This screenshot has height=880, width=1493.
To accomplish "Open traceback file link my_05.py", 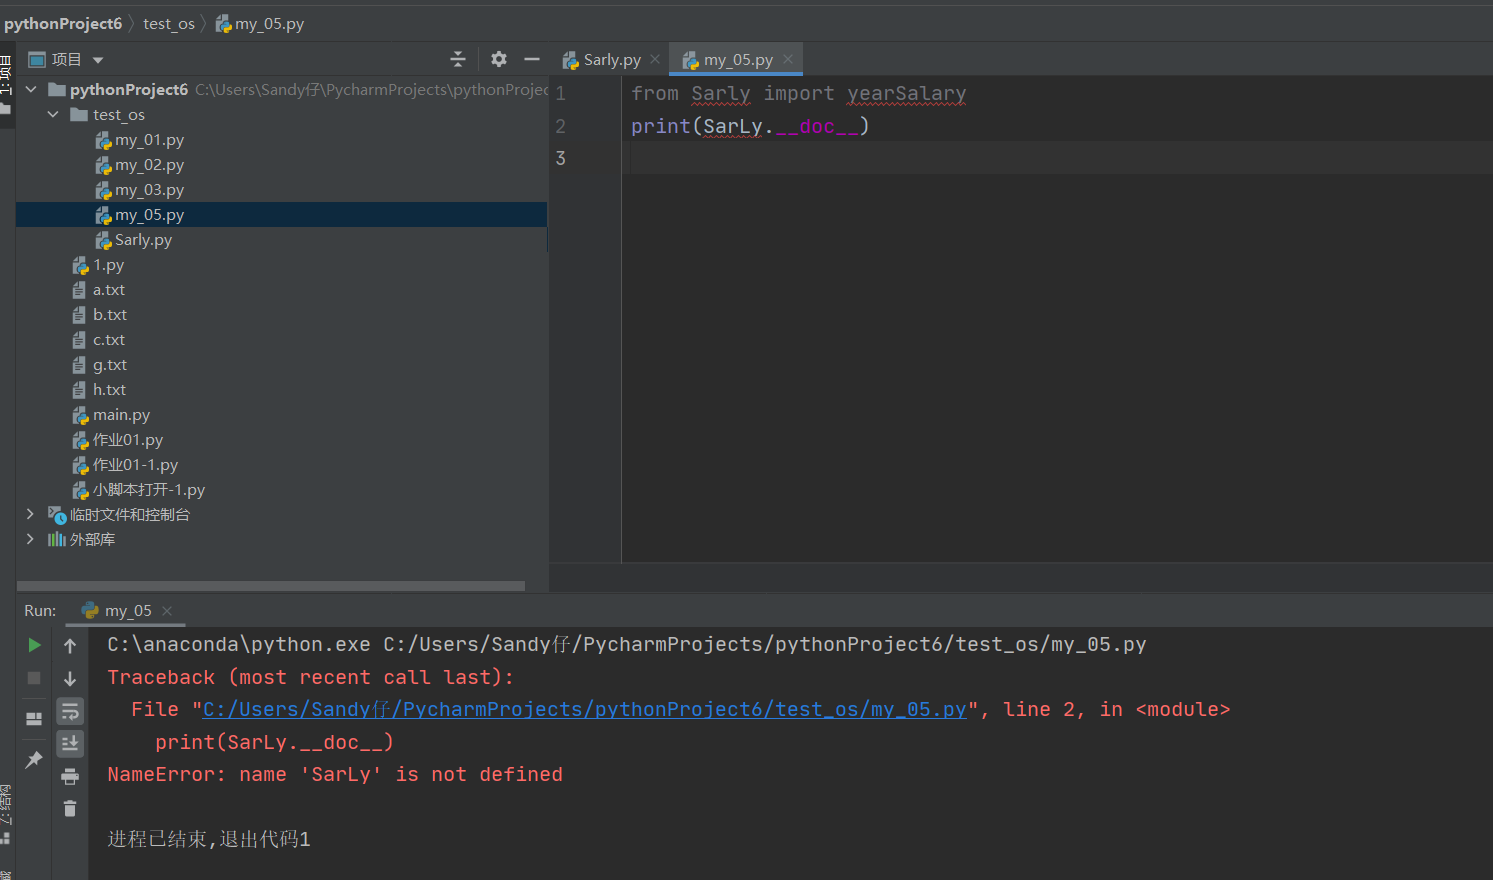I will coord(585,709).
